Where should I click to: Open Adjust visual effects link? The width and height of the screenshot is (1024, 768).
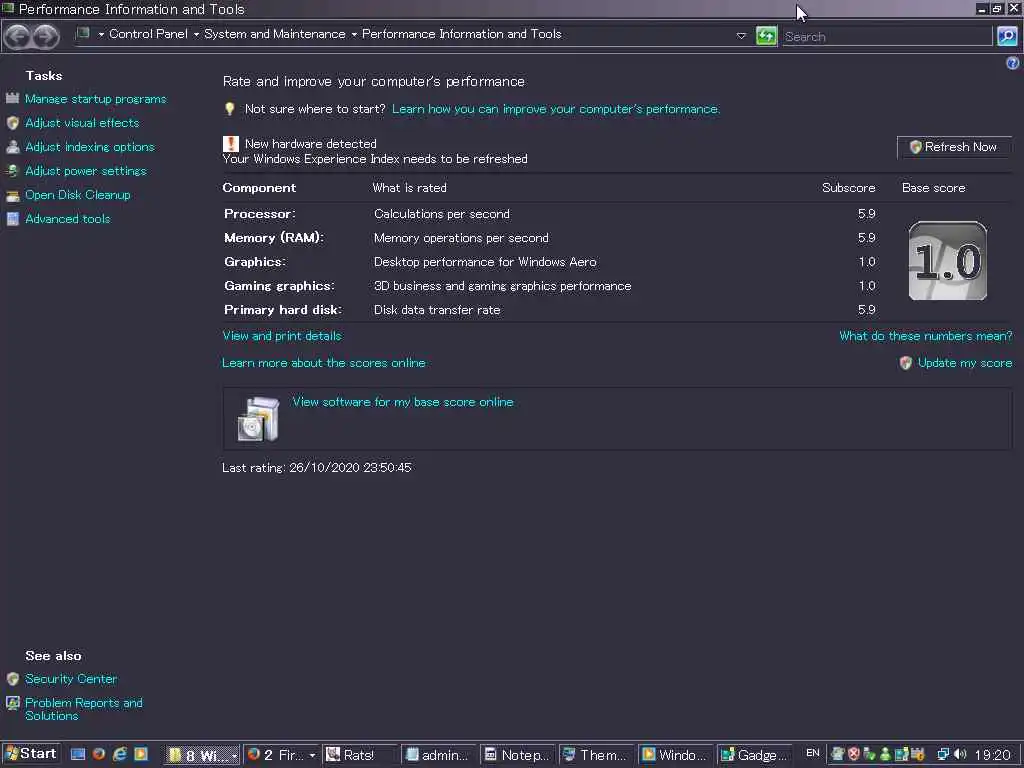pos(82,123)
